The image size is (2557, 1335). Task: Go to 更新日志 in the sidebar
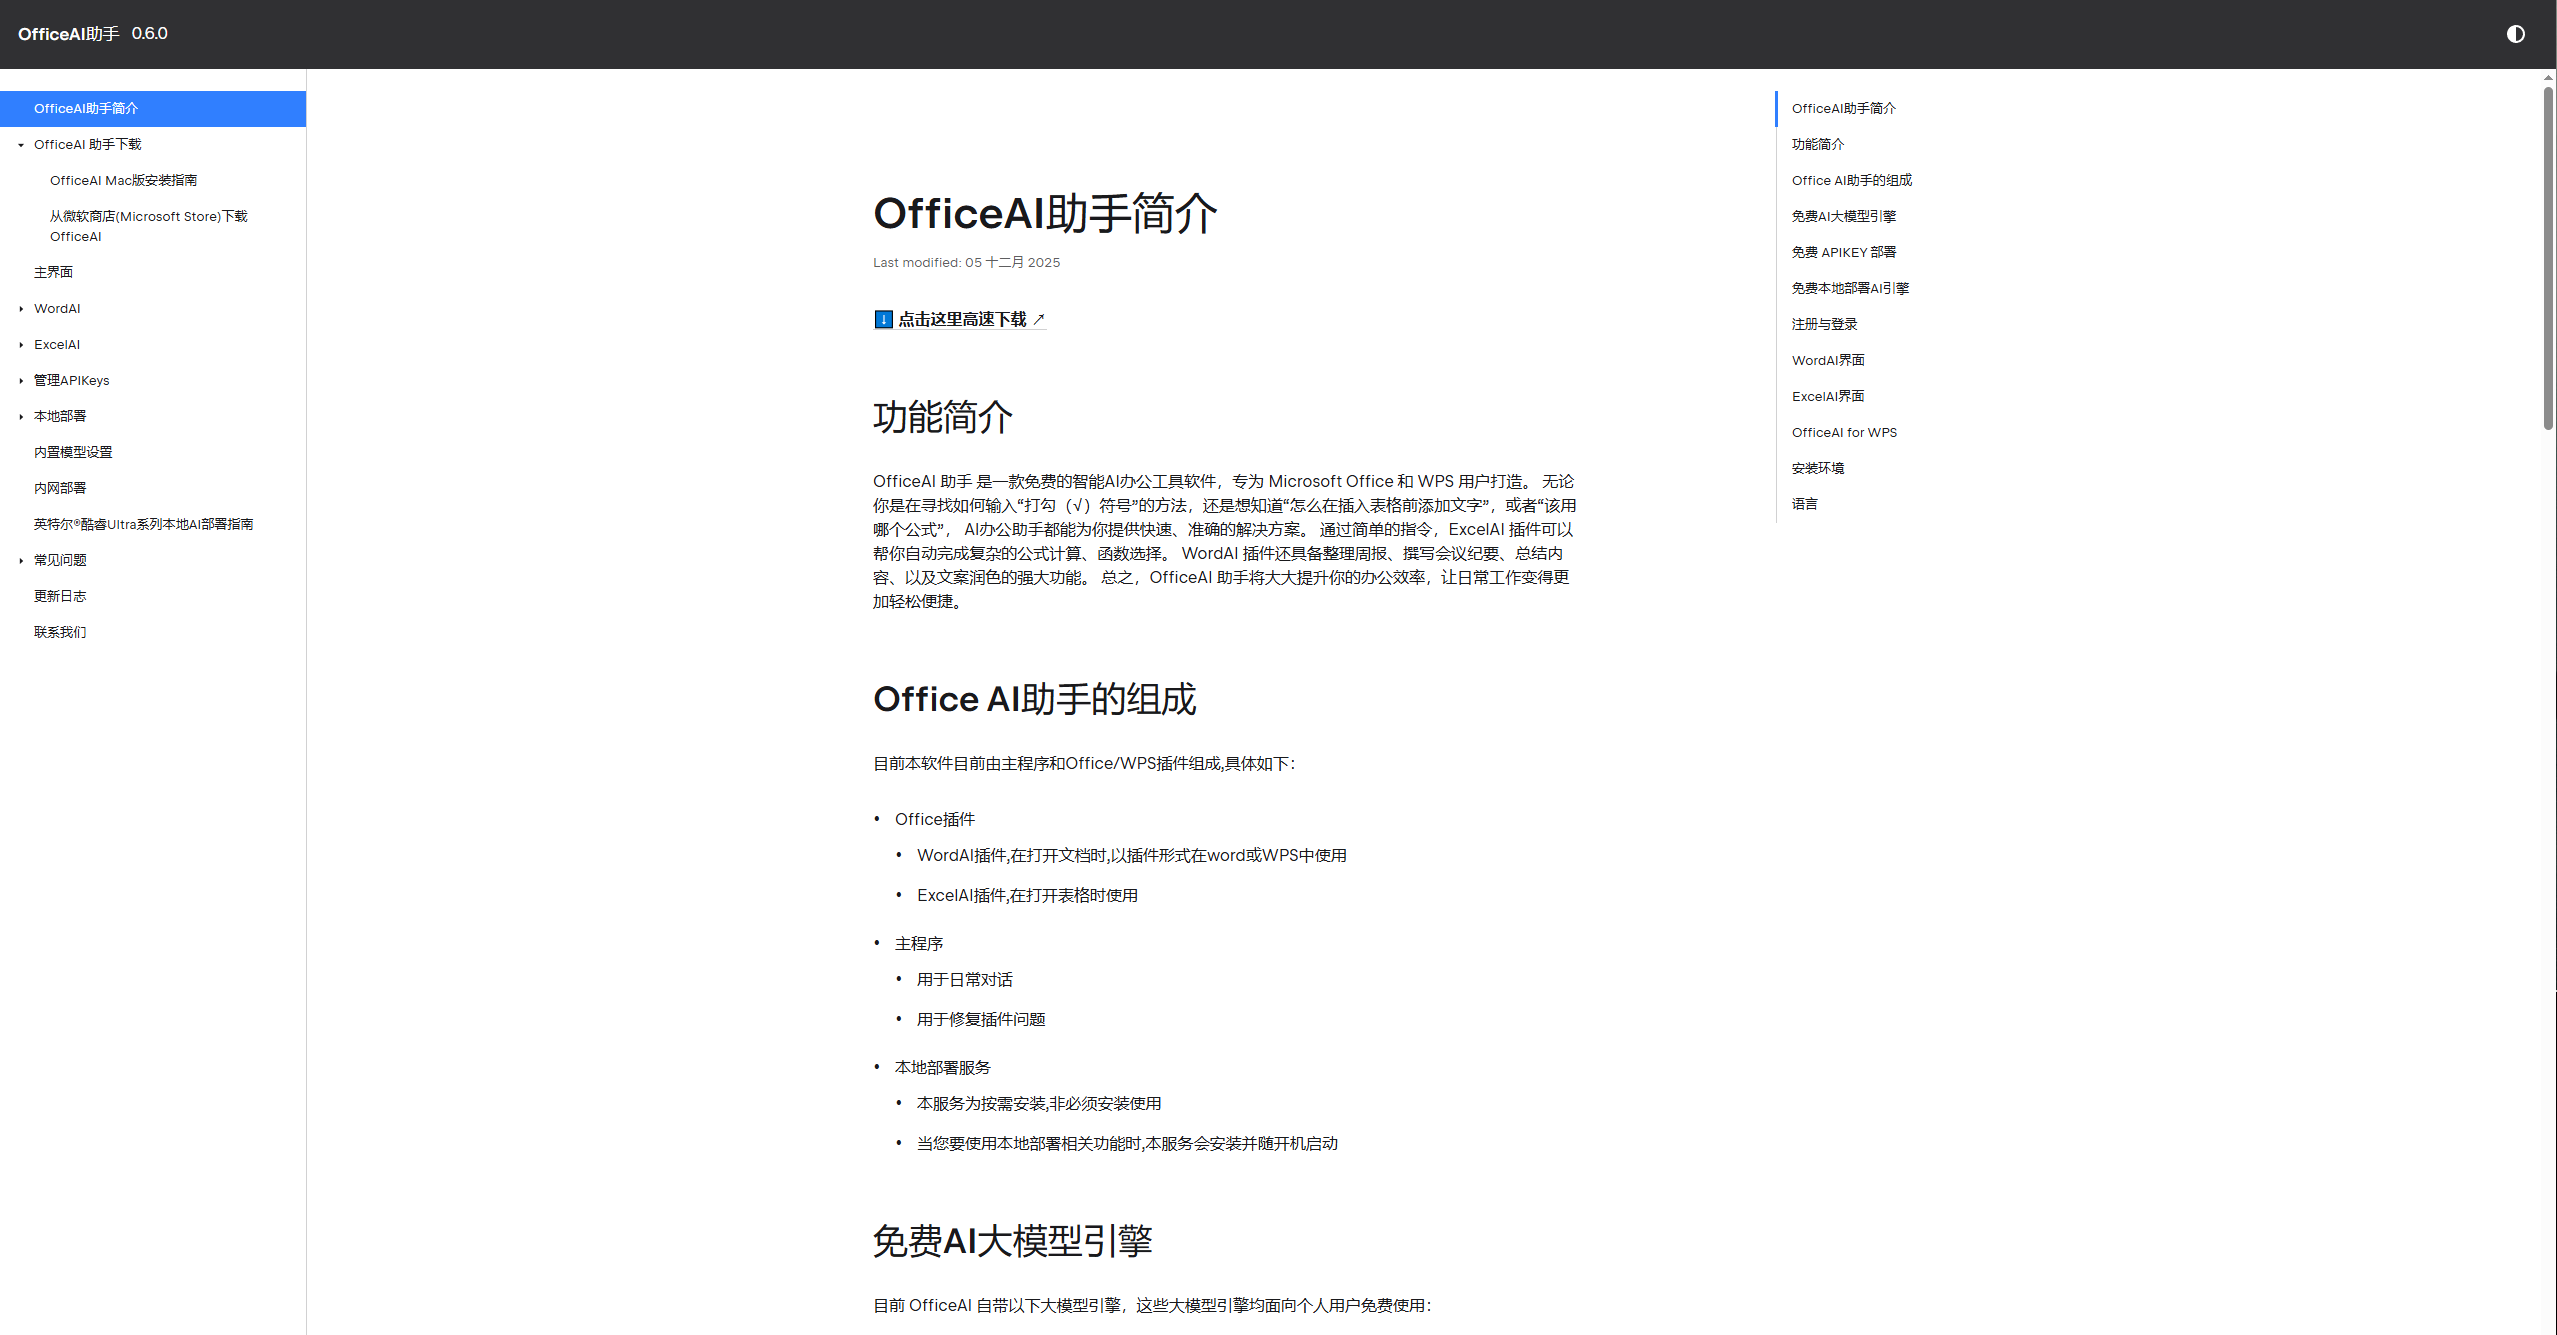click(60, 596)
